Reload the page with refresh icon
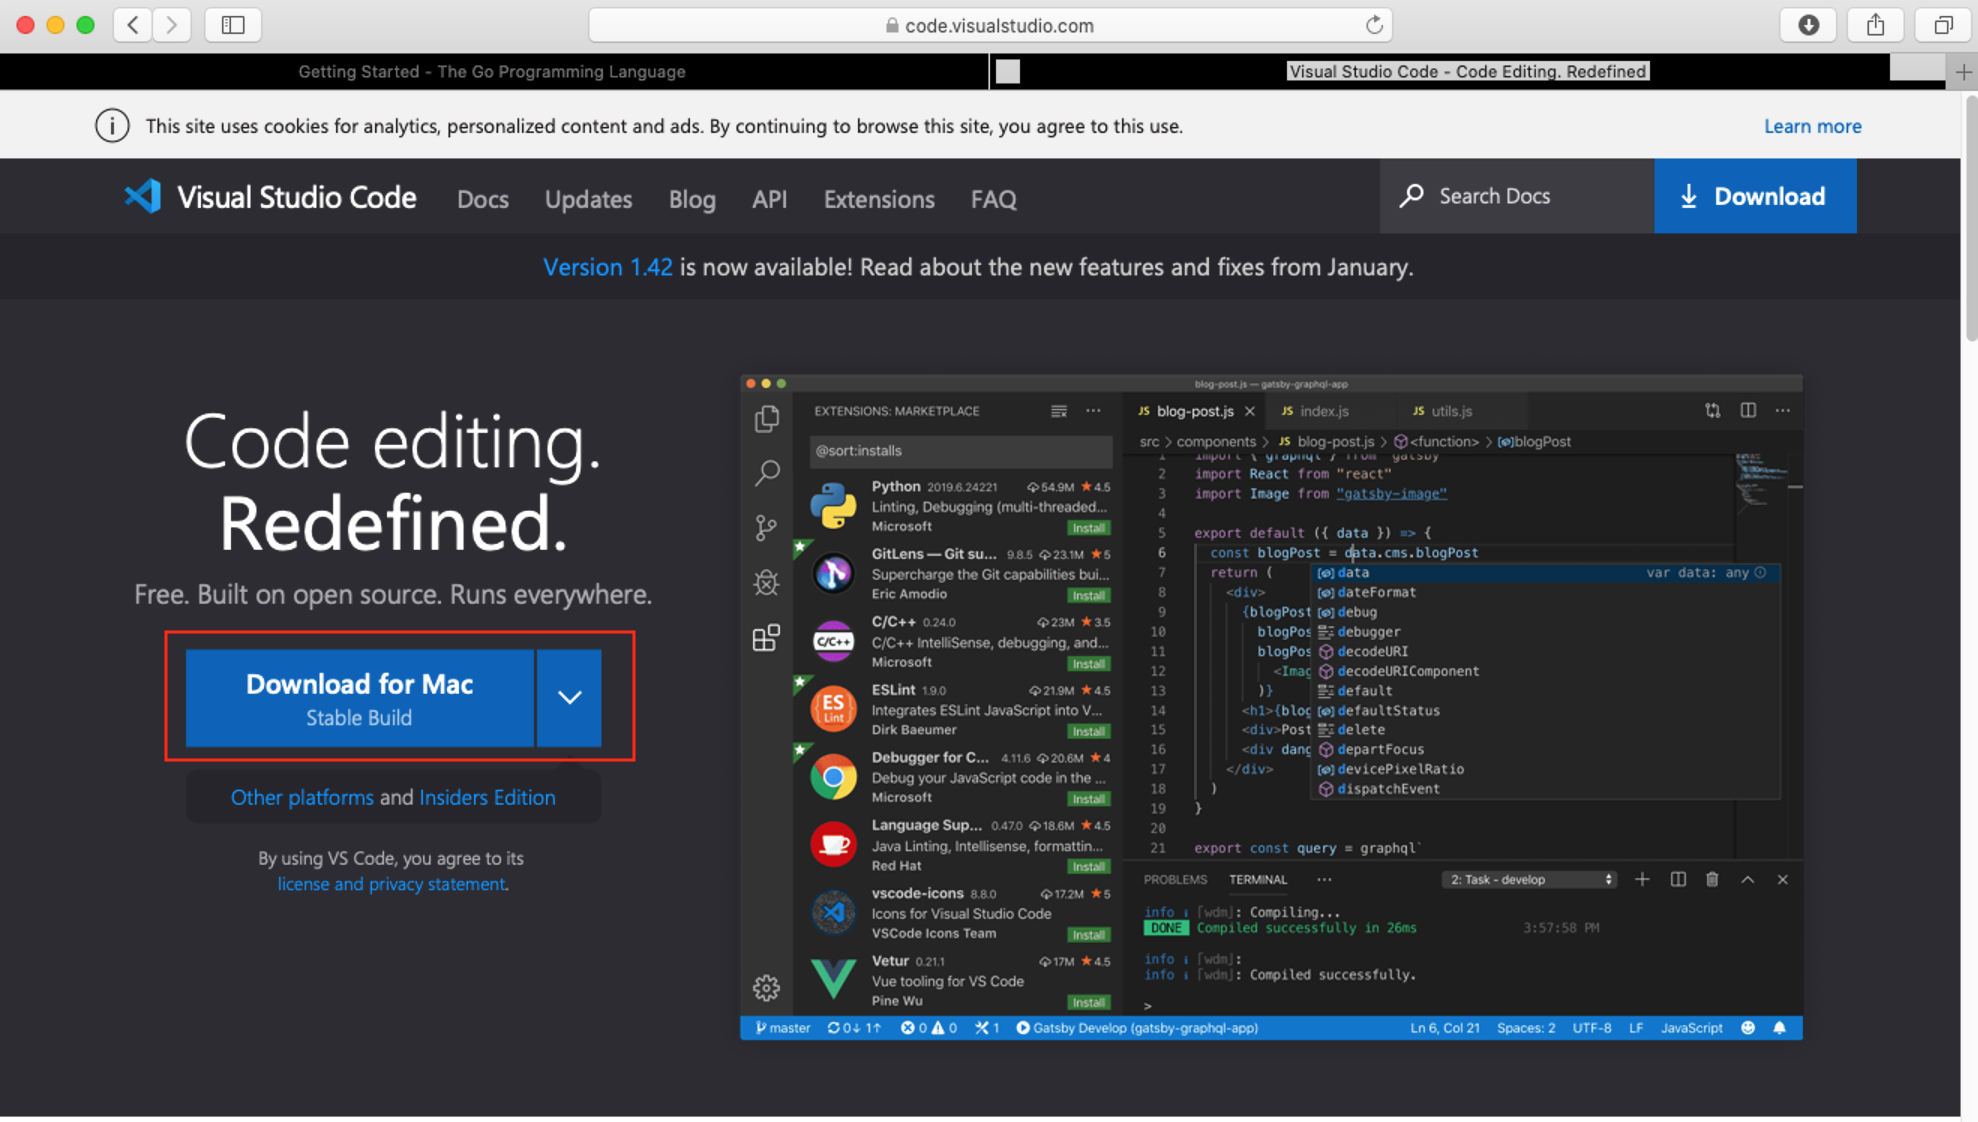 point(1374,25)
